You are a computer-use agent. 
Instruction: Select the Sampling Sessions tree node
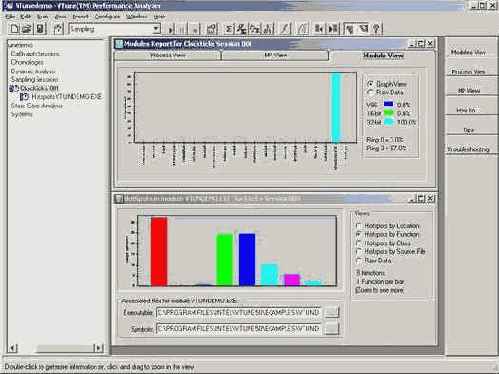pyautogui.click(x=34, y=79)
